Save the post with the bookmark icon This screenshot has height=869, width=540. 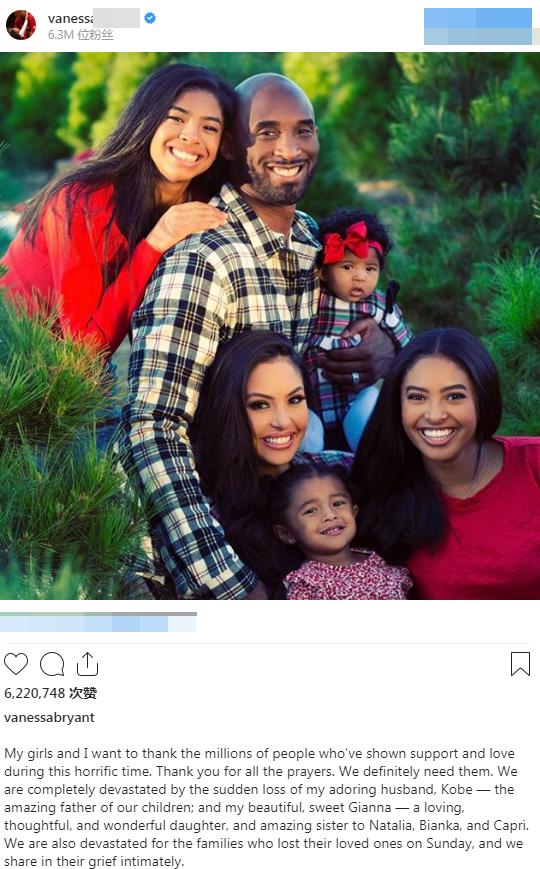pyautogui.click(x=520, y=664)
